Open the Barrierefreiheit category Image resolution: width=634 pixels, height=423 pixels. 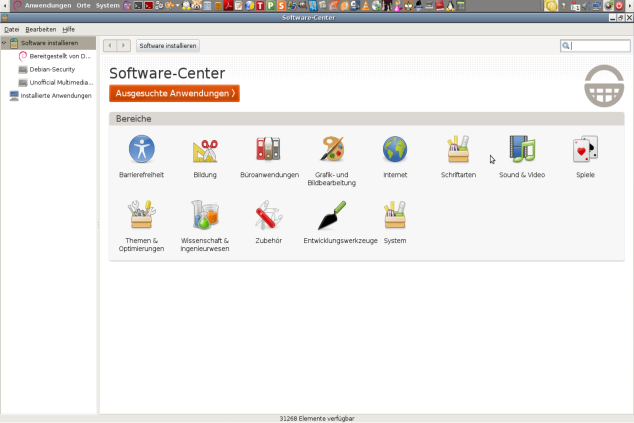142,157
